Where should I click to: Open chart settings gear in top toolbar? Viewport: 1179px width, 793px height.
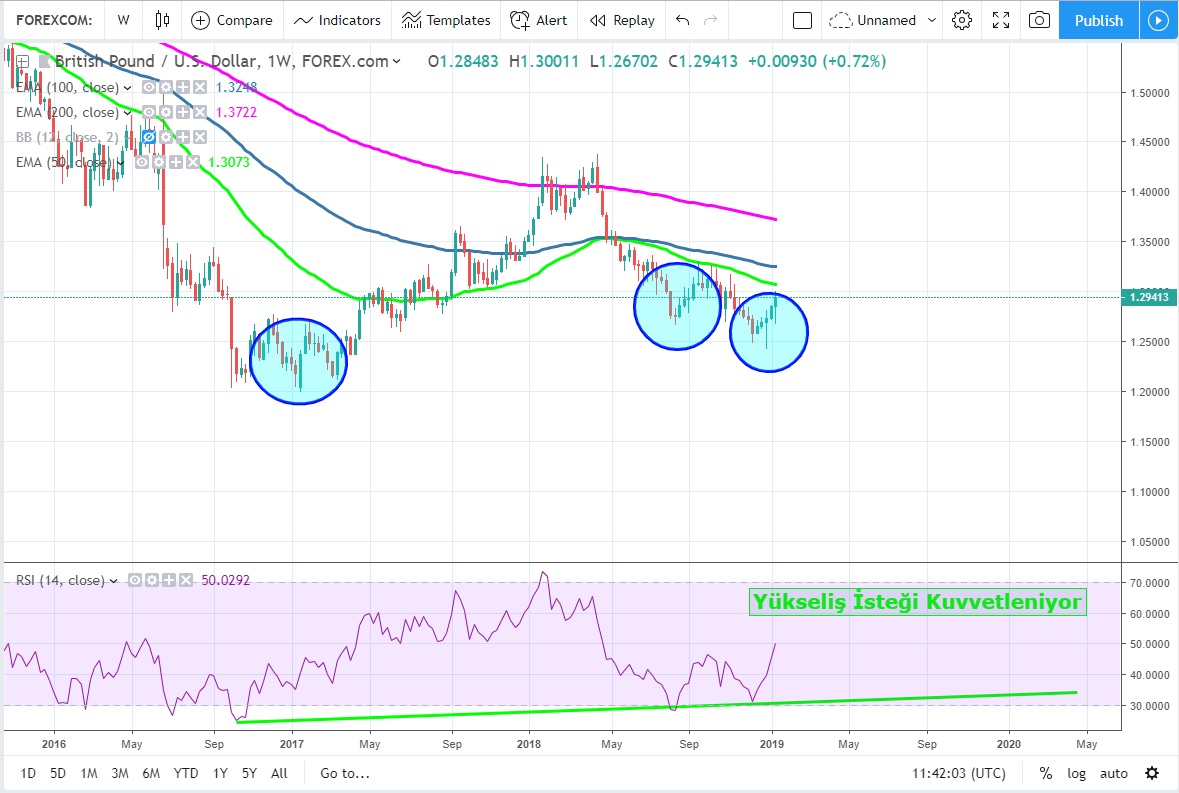962,20
